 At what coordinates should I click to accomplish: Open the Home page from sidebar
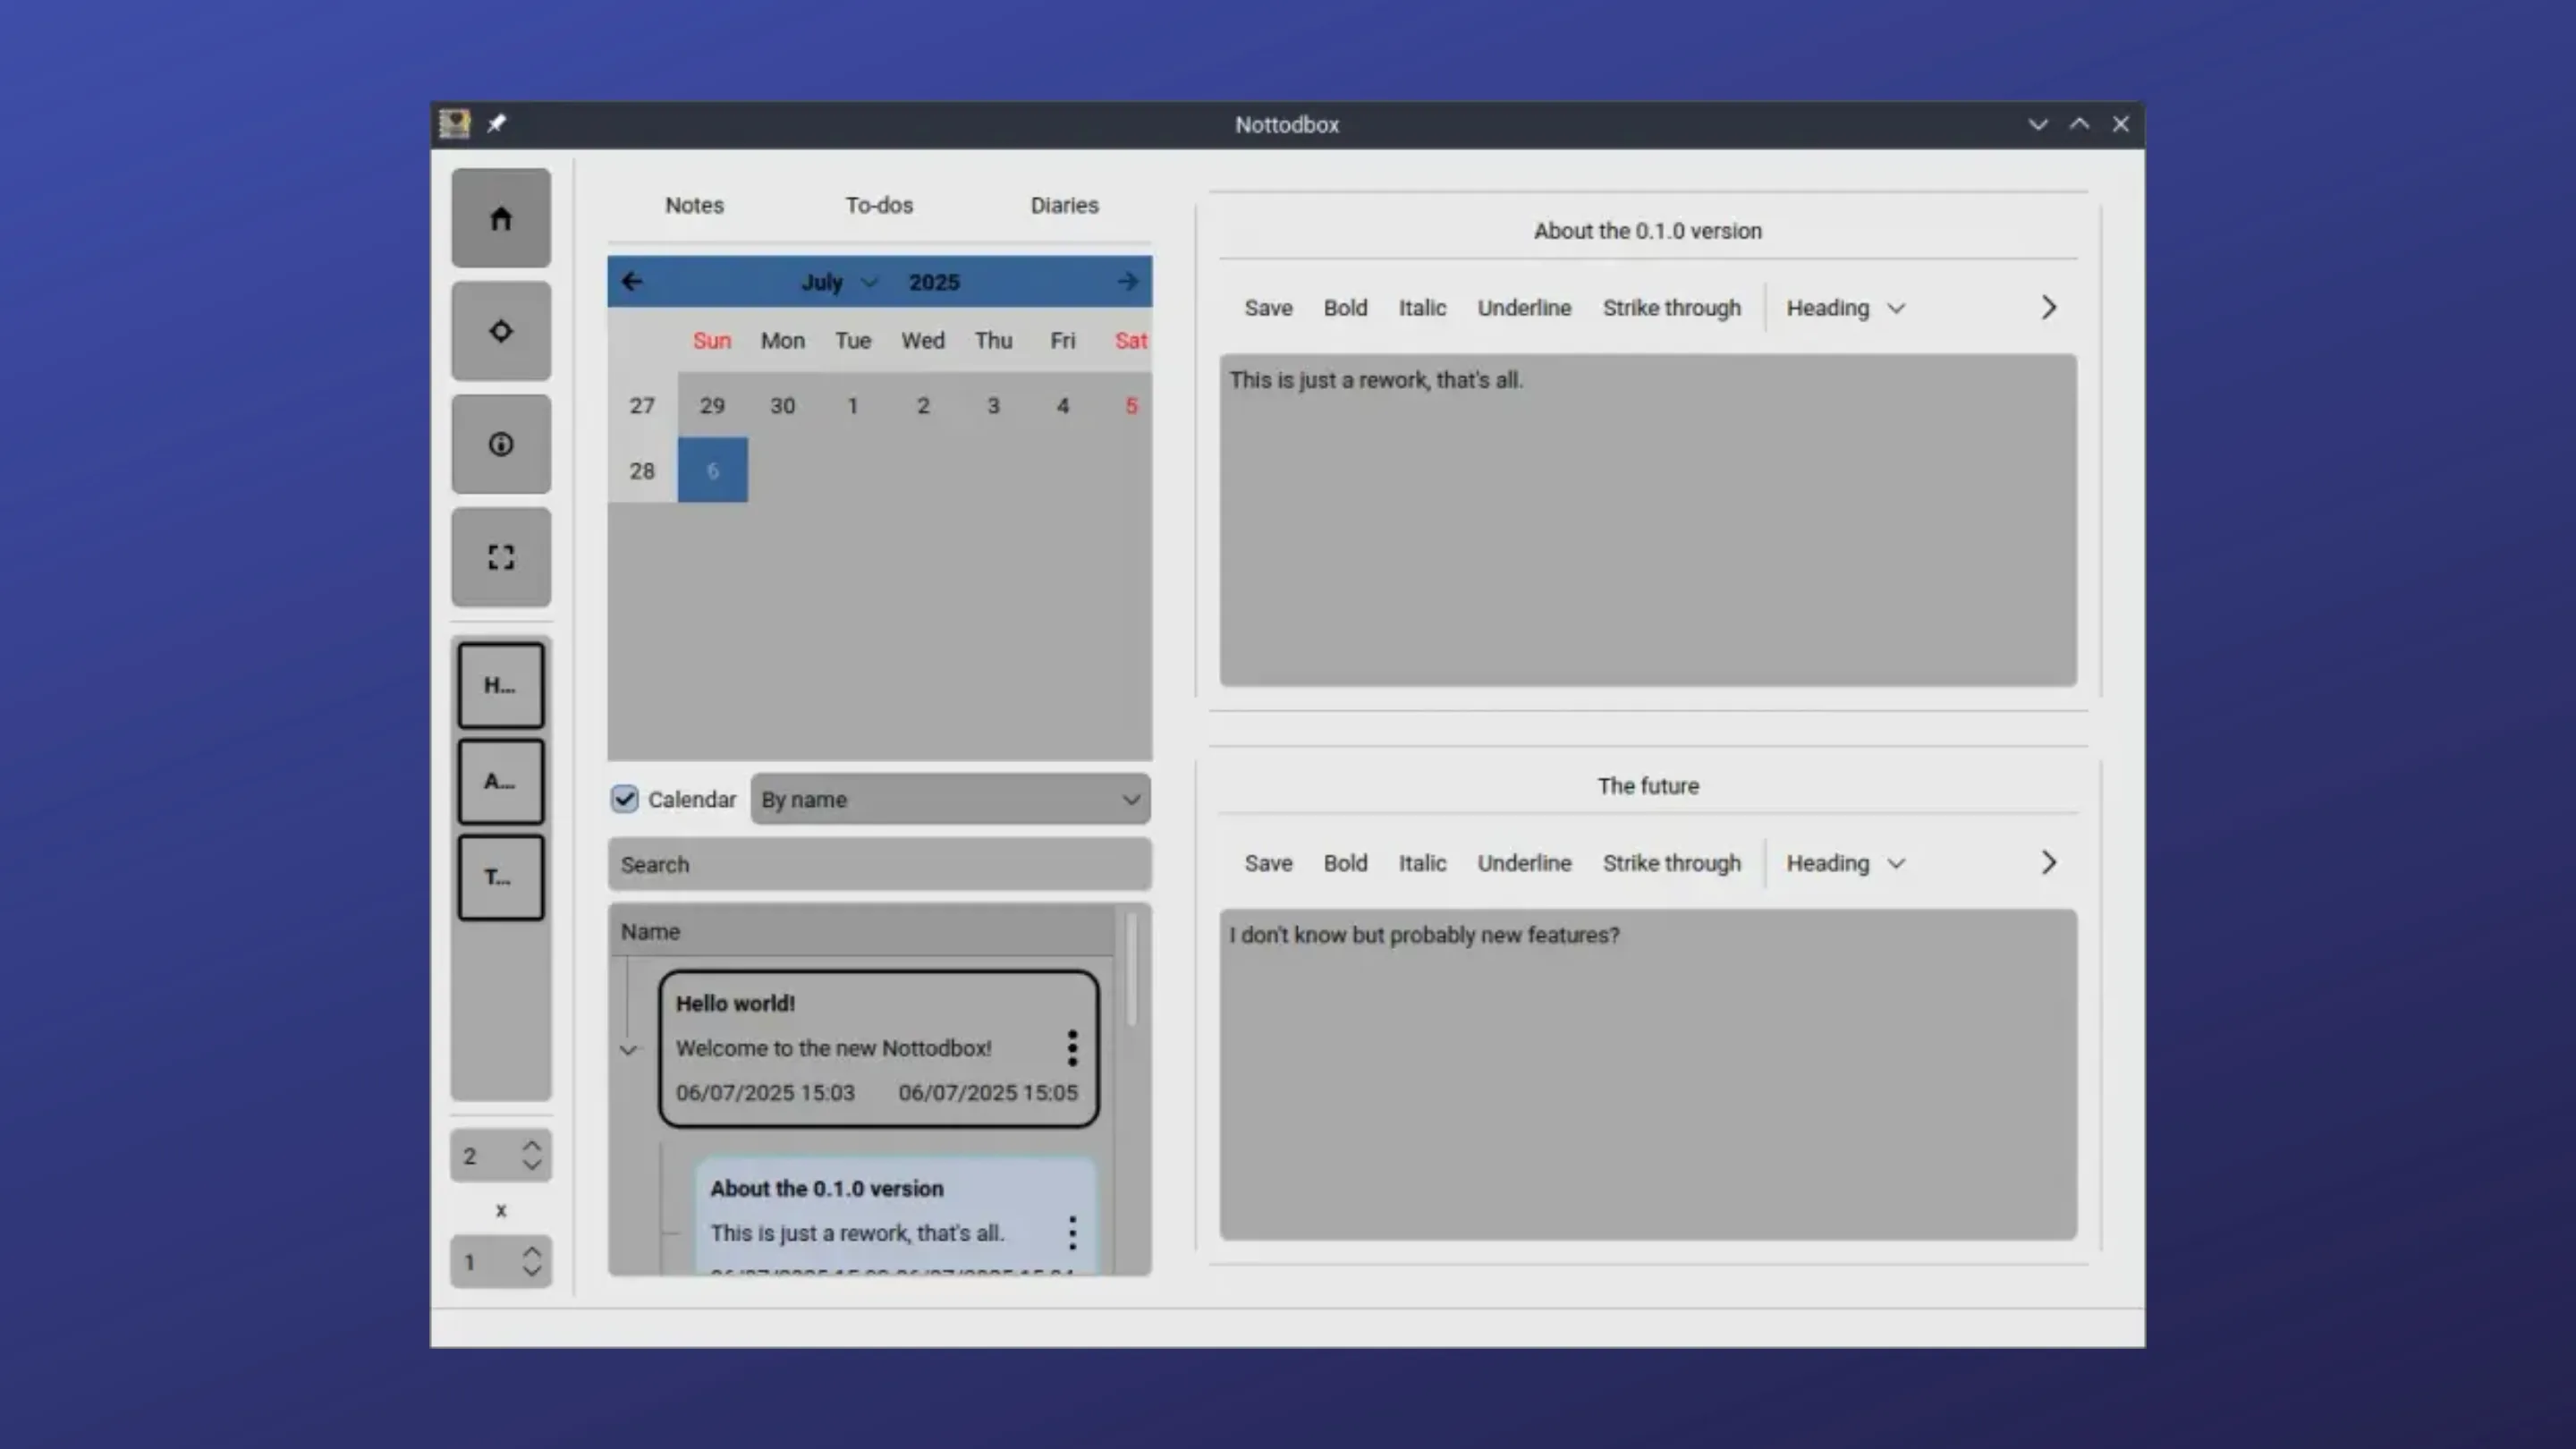click(x=501, y=218)
